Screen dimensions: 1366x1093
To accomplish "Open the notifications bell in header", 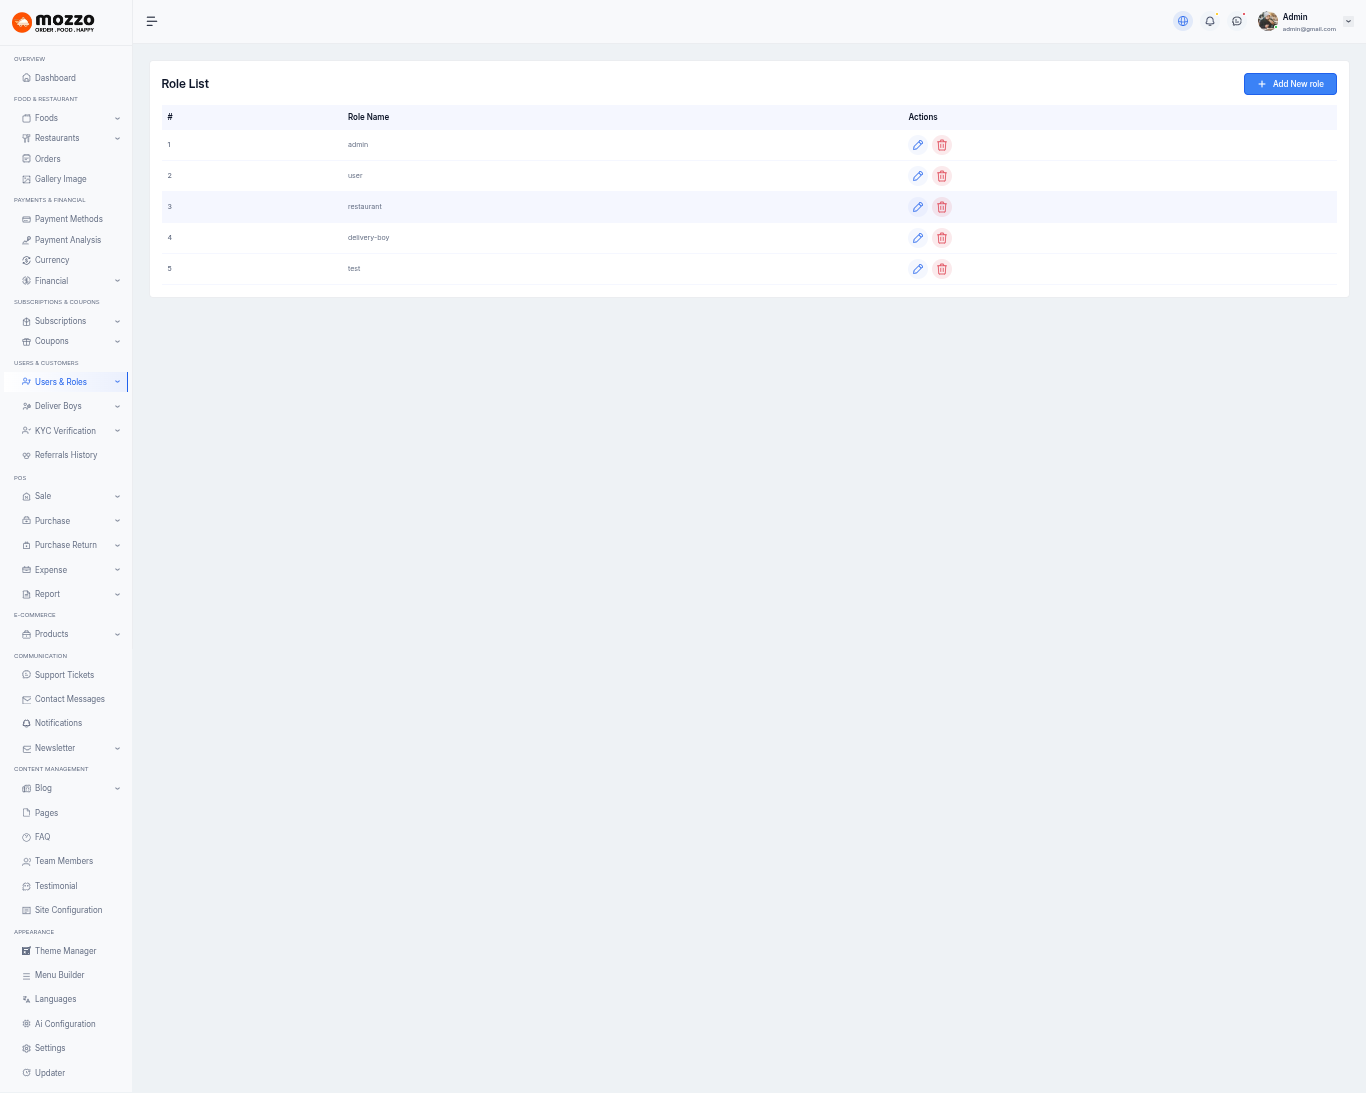I will (x=1210, y=21).
